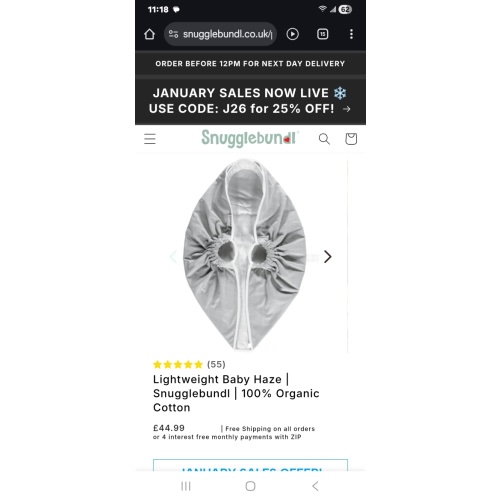Tap the Android back navigation button

pyautogui.click(x=315, y=486)
